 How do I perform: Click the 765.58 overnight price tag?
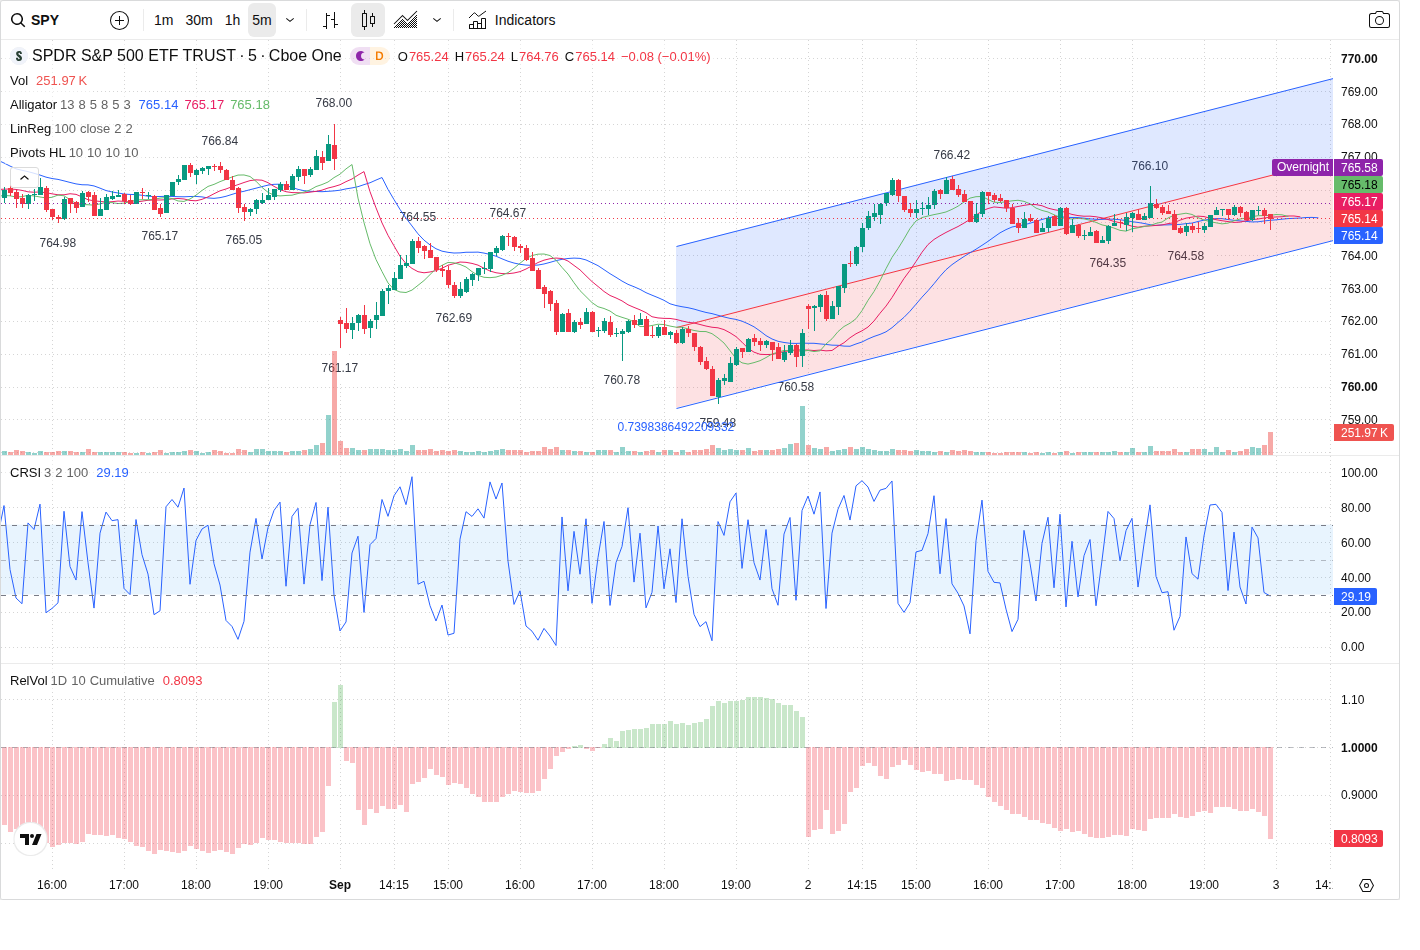click(x=1359, y=168)
